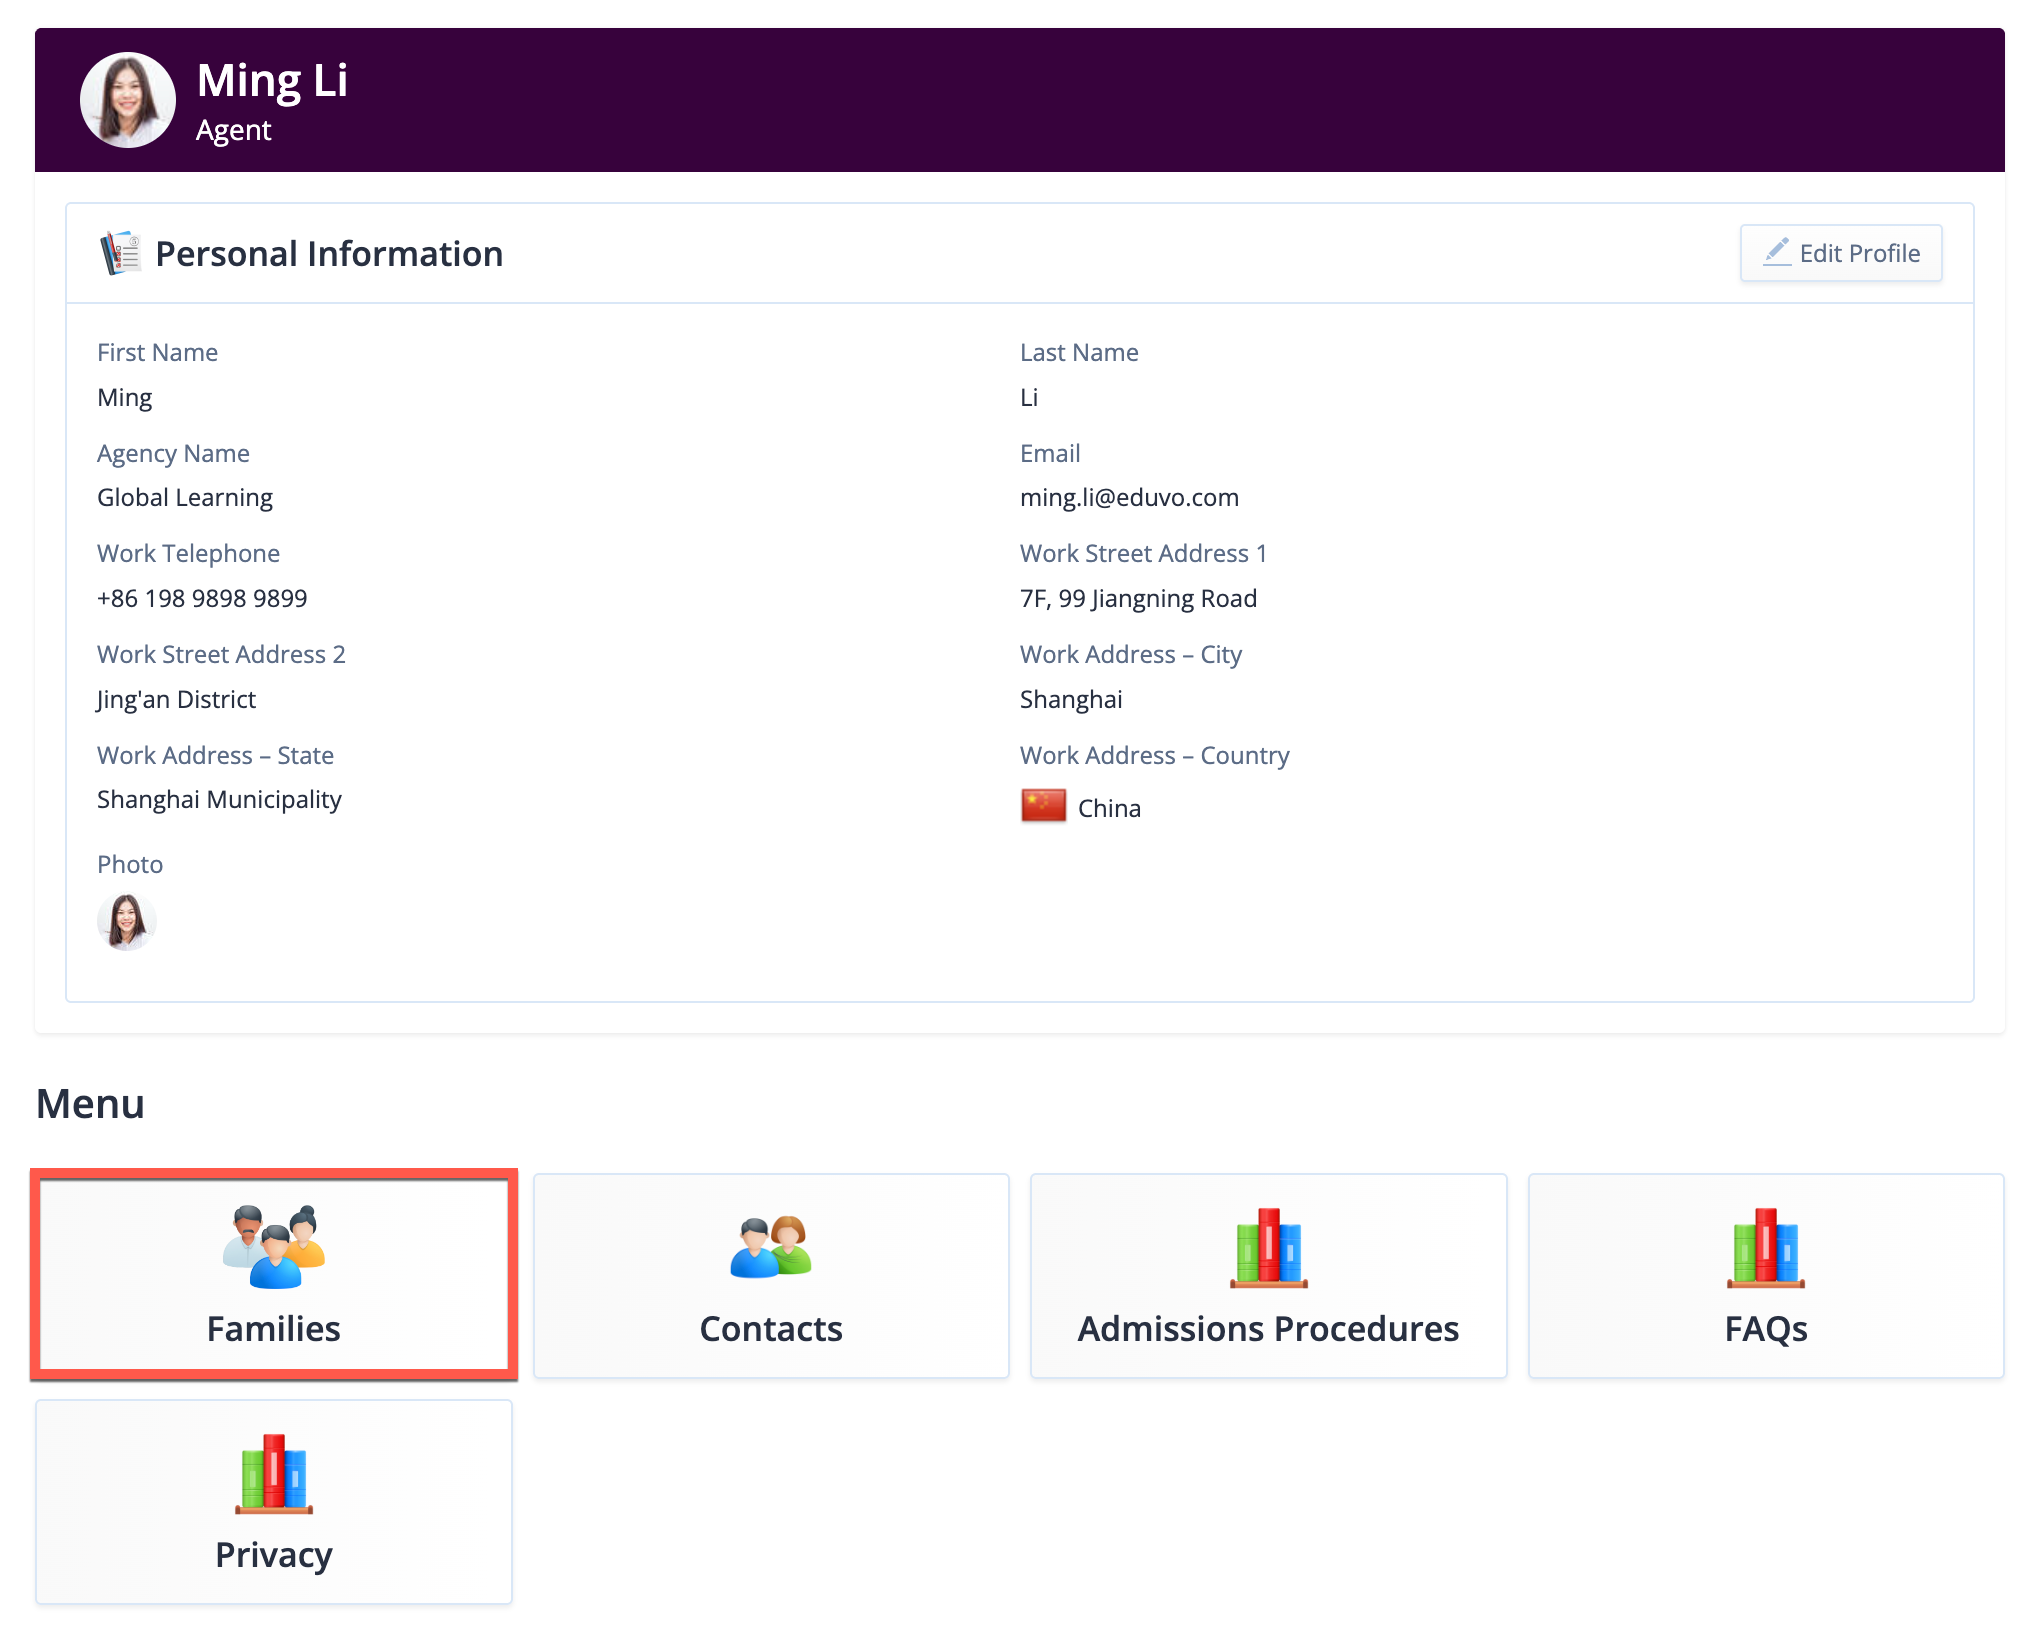
Task: Click the FAQs books icon
Action: [x=1765, y=1247]
